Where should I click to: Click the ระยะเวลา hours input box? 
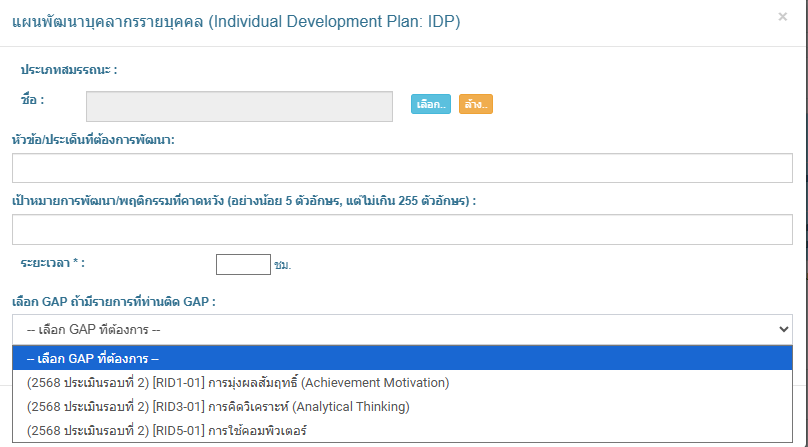tap(243, 264)
